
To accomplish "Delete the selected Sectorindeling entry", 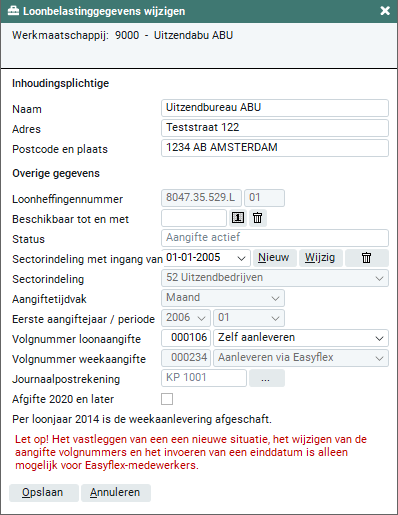I will (366, 258).
